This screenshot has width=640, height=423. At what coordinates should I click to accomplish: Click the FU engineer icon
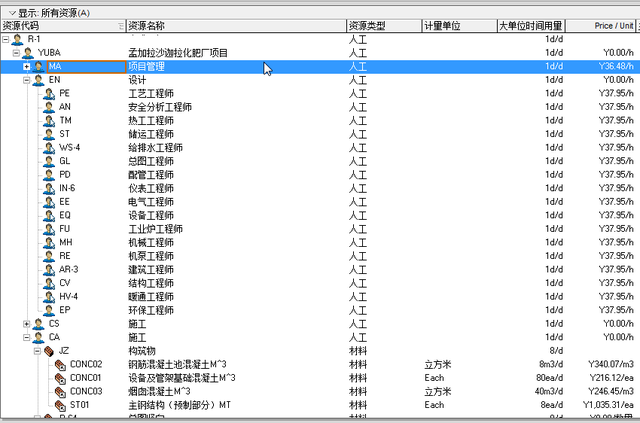click(49, 229)
